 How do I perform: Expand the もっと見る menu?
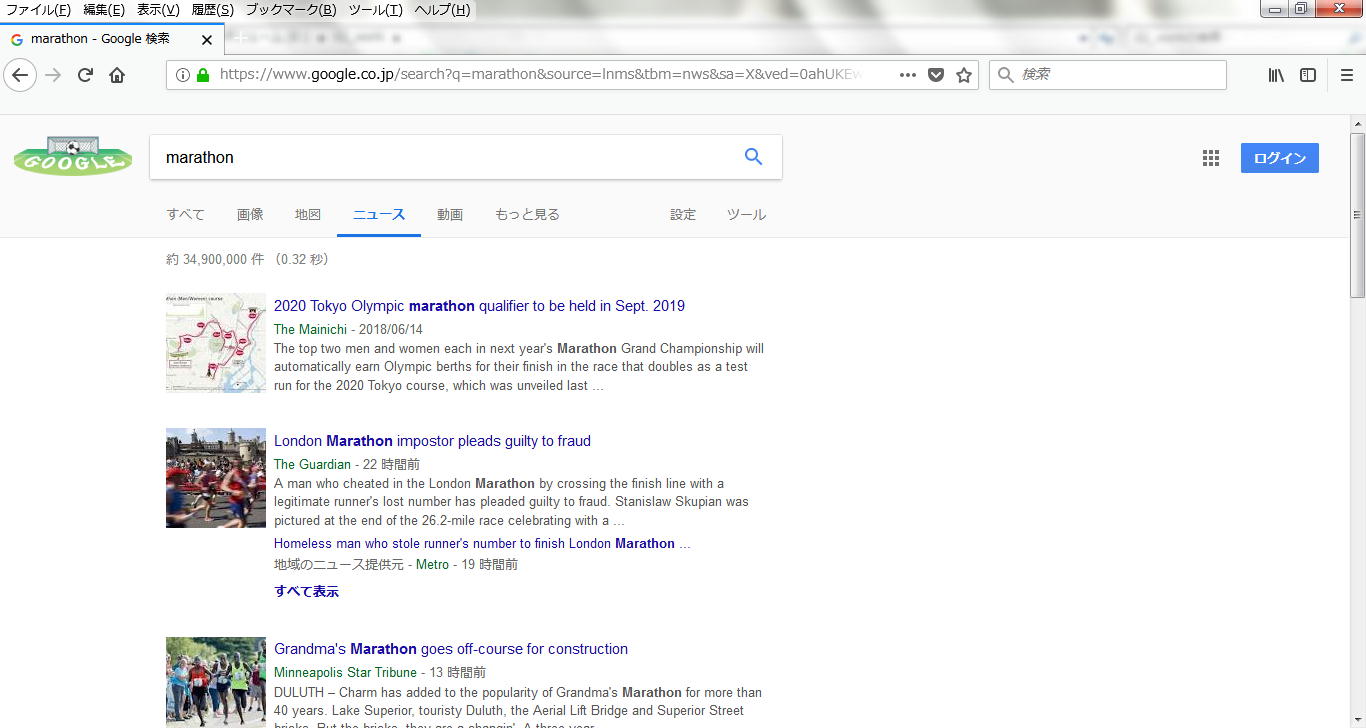pyautogui.click(x=527, y=214)
